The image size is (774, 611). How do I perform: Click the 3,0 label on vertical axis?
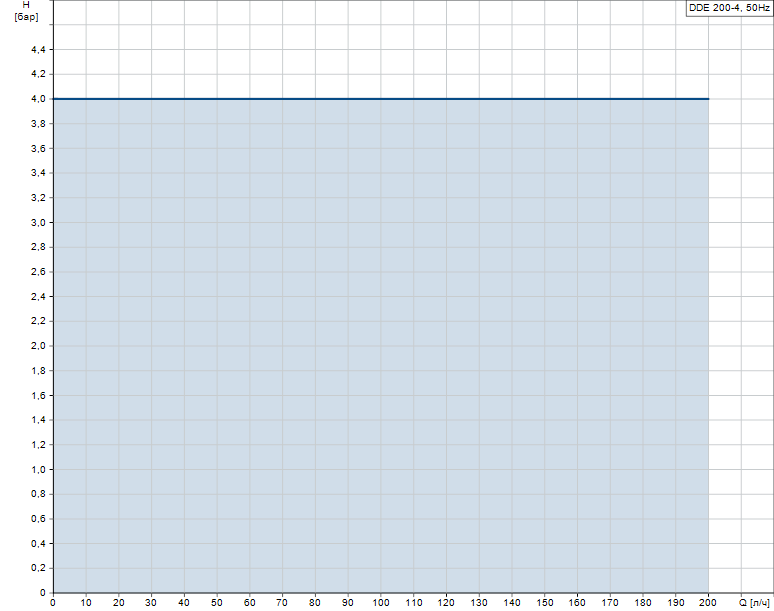[x=38, y=223]
